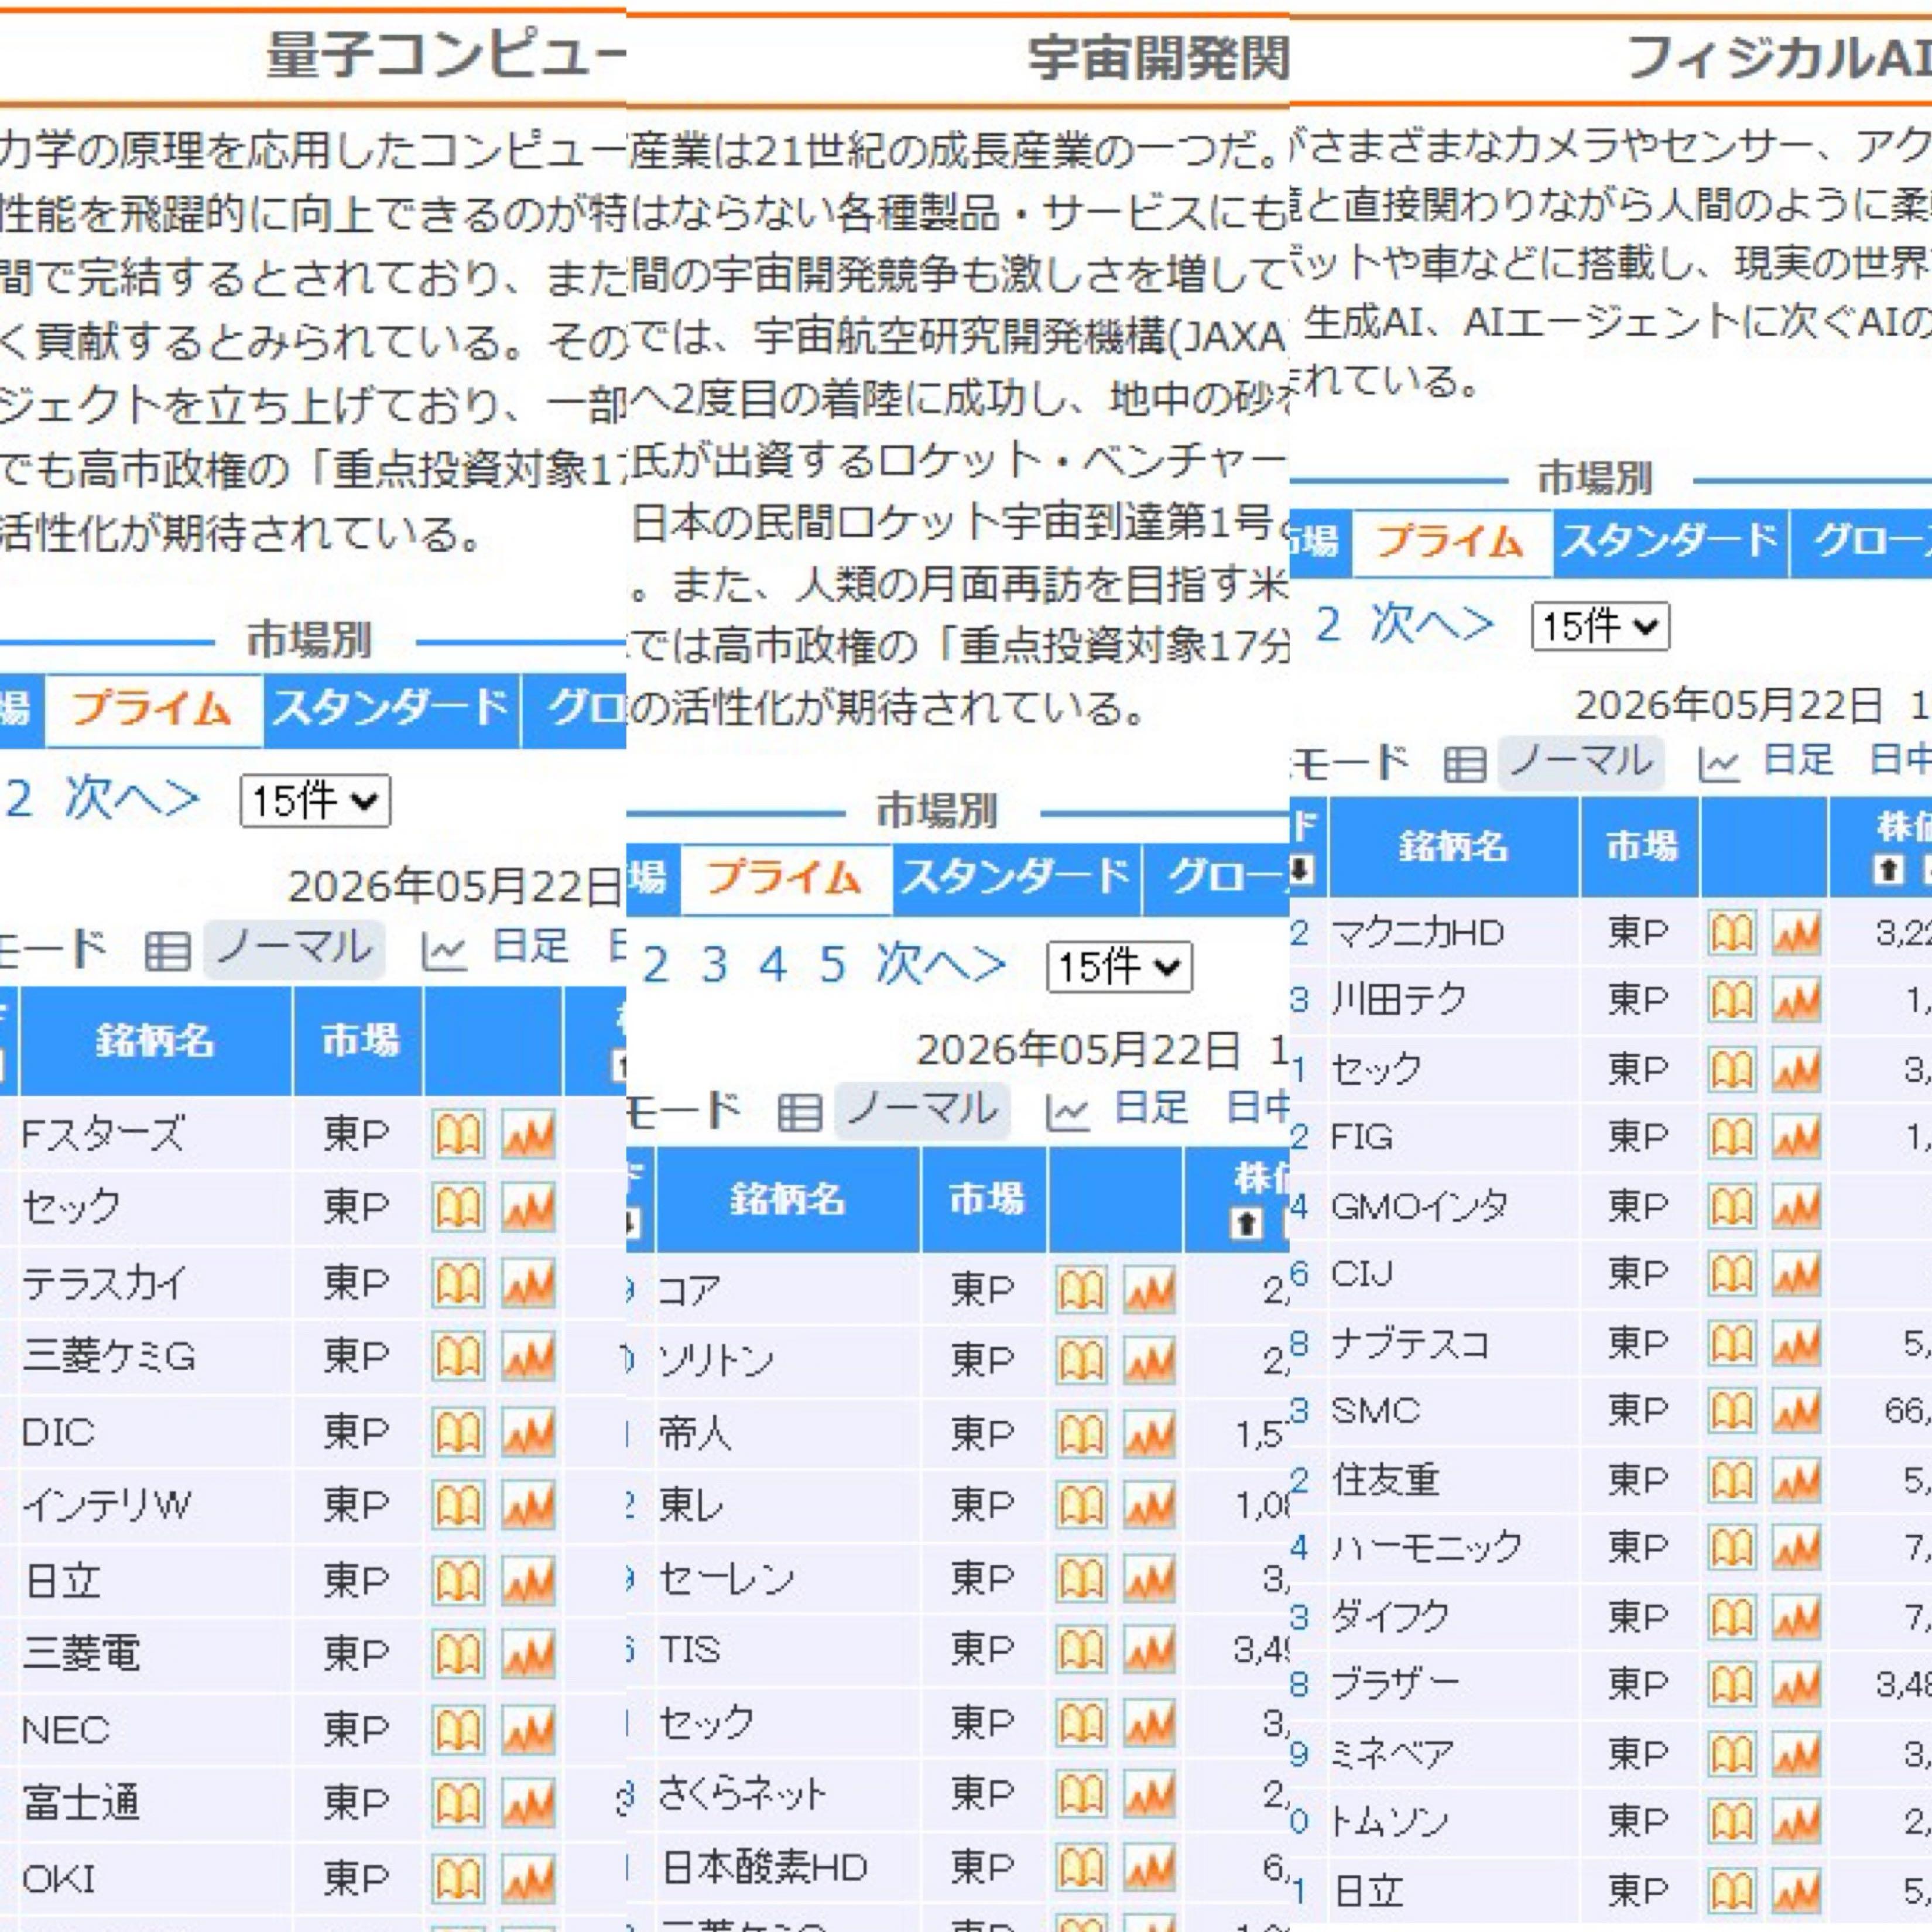This screenshot has height=1932, width=1932.
Task: Open DIC chart icon
Action: point(528,1432)
